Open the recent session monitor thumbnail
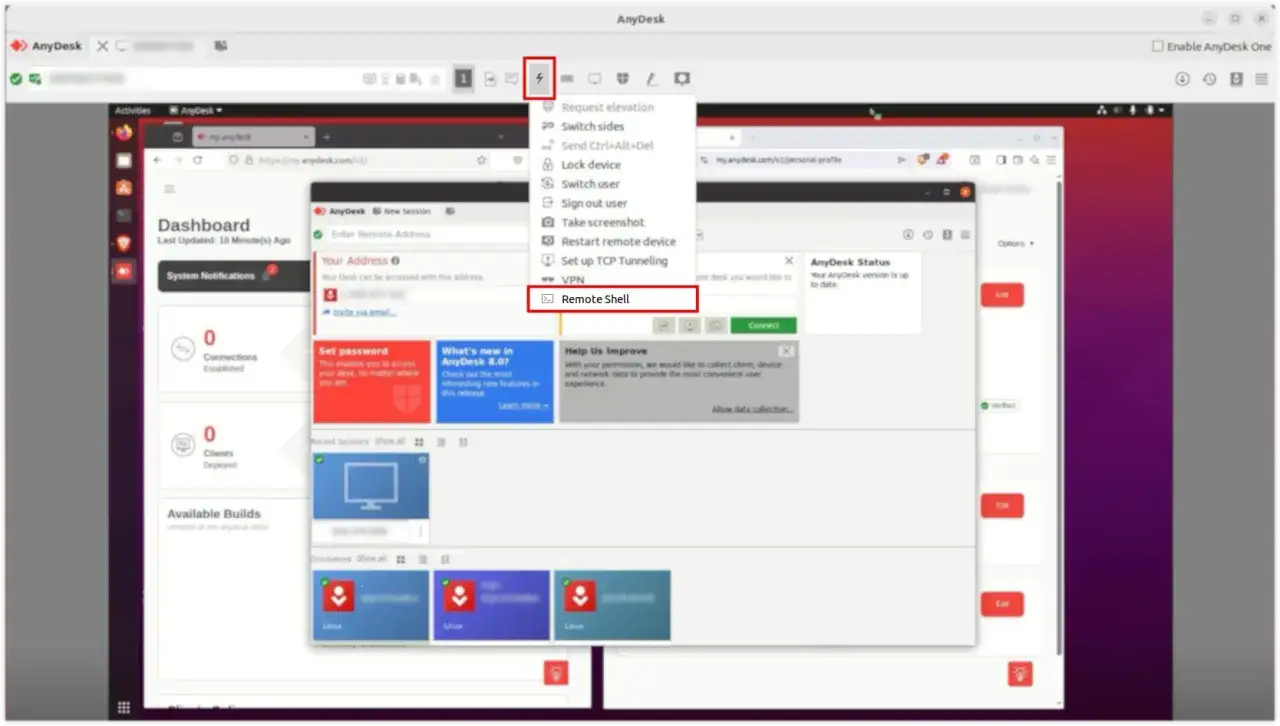The height and width of the screenshot is (726, 1280). 371,486
